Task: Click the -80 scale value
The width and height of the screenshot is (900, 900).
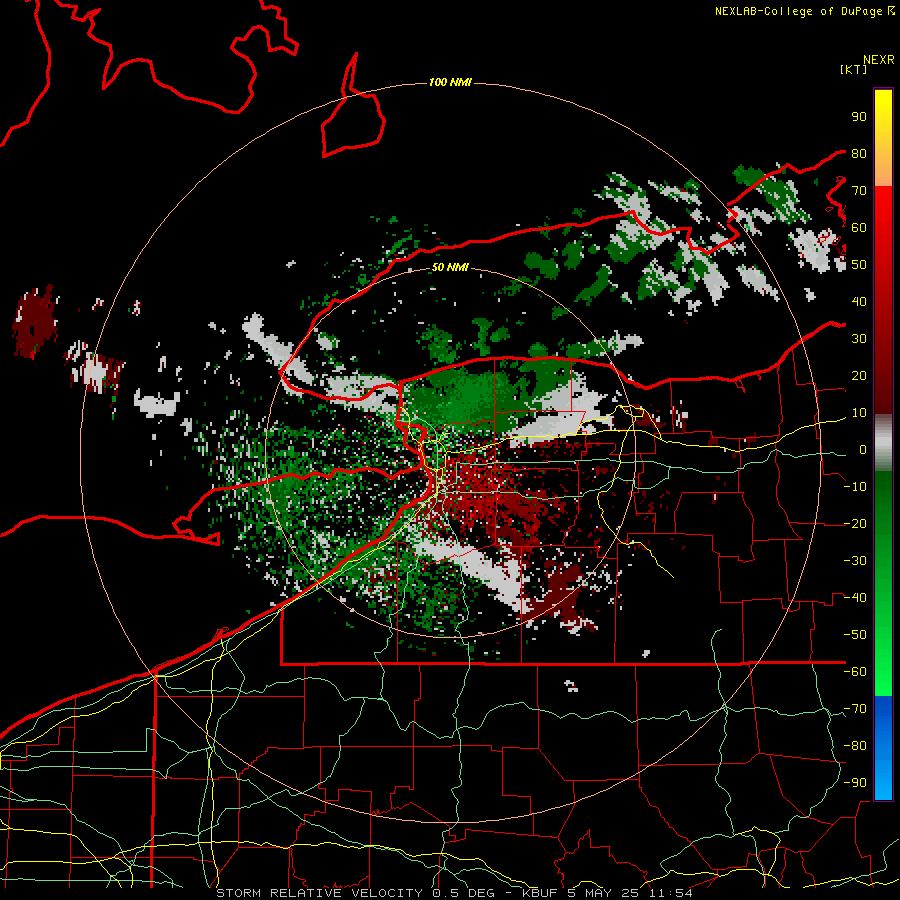Action: (855, 746)
